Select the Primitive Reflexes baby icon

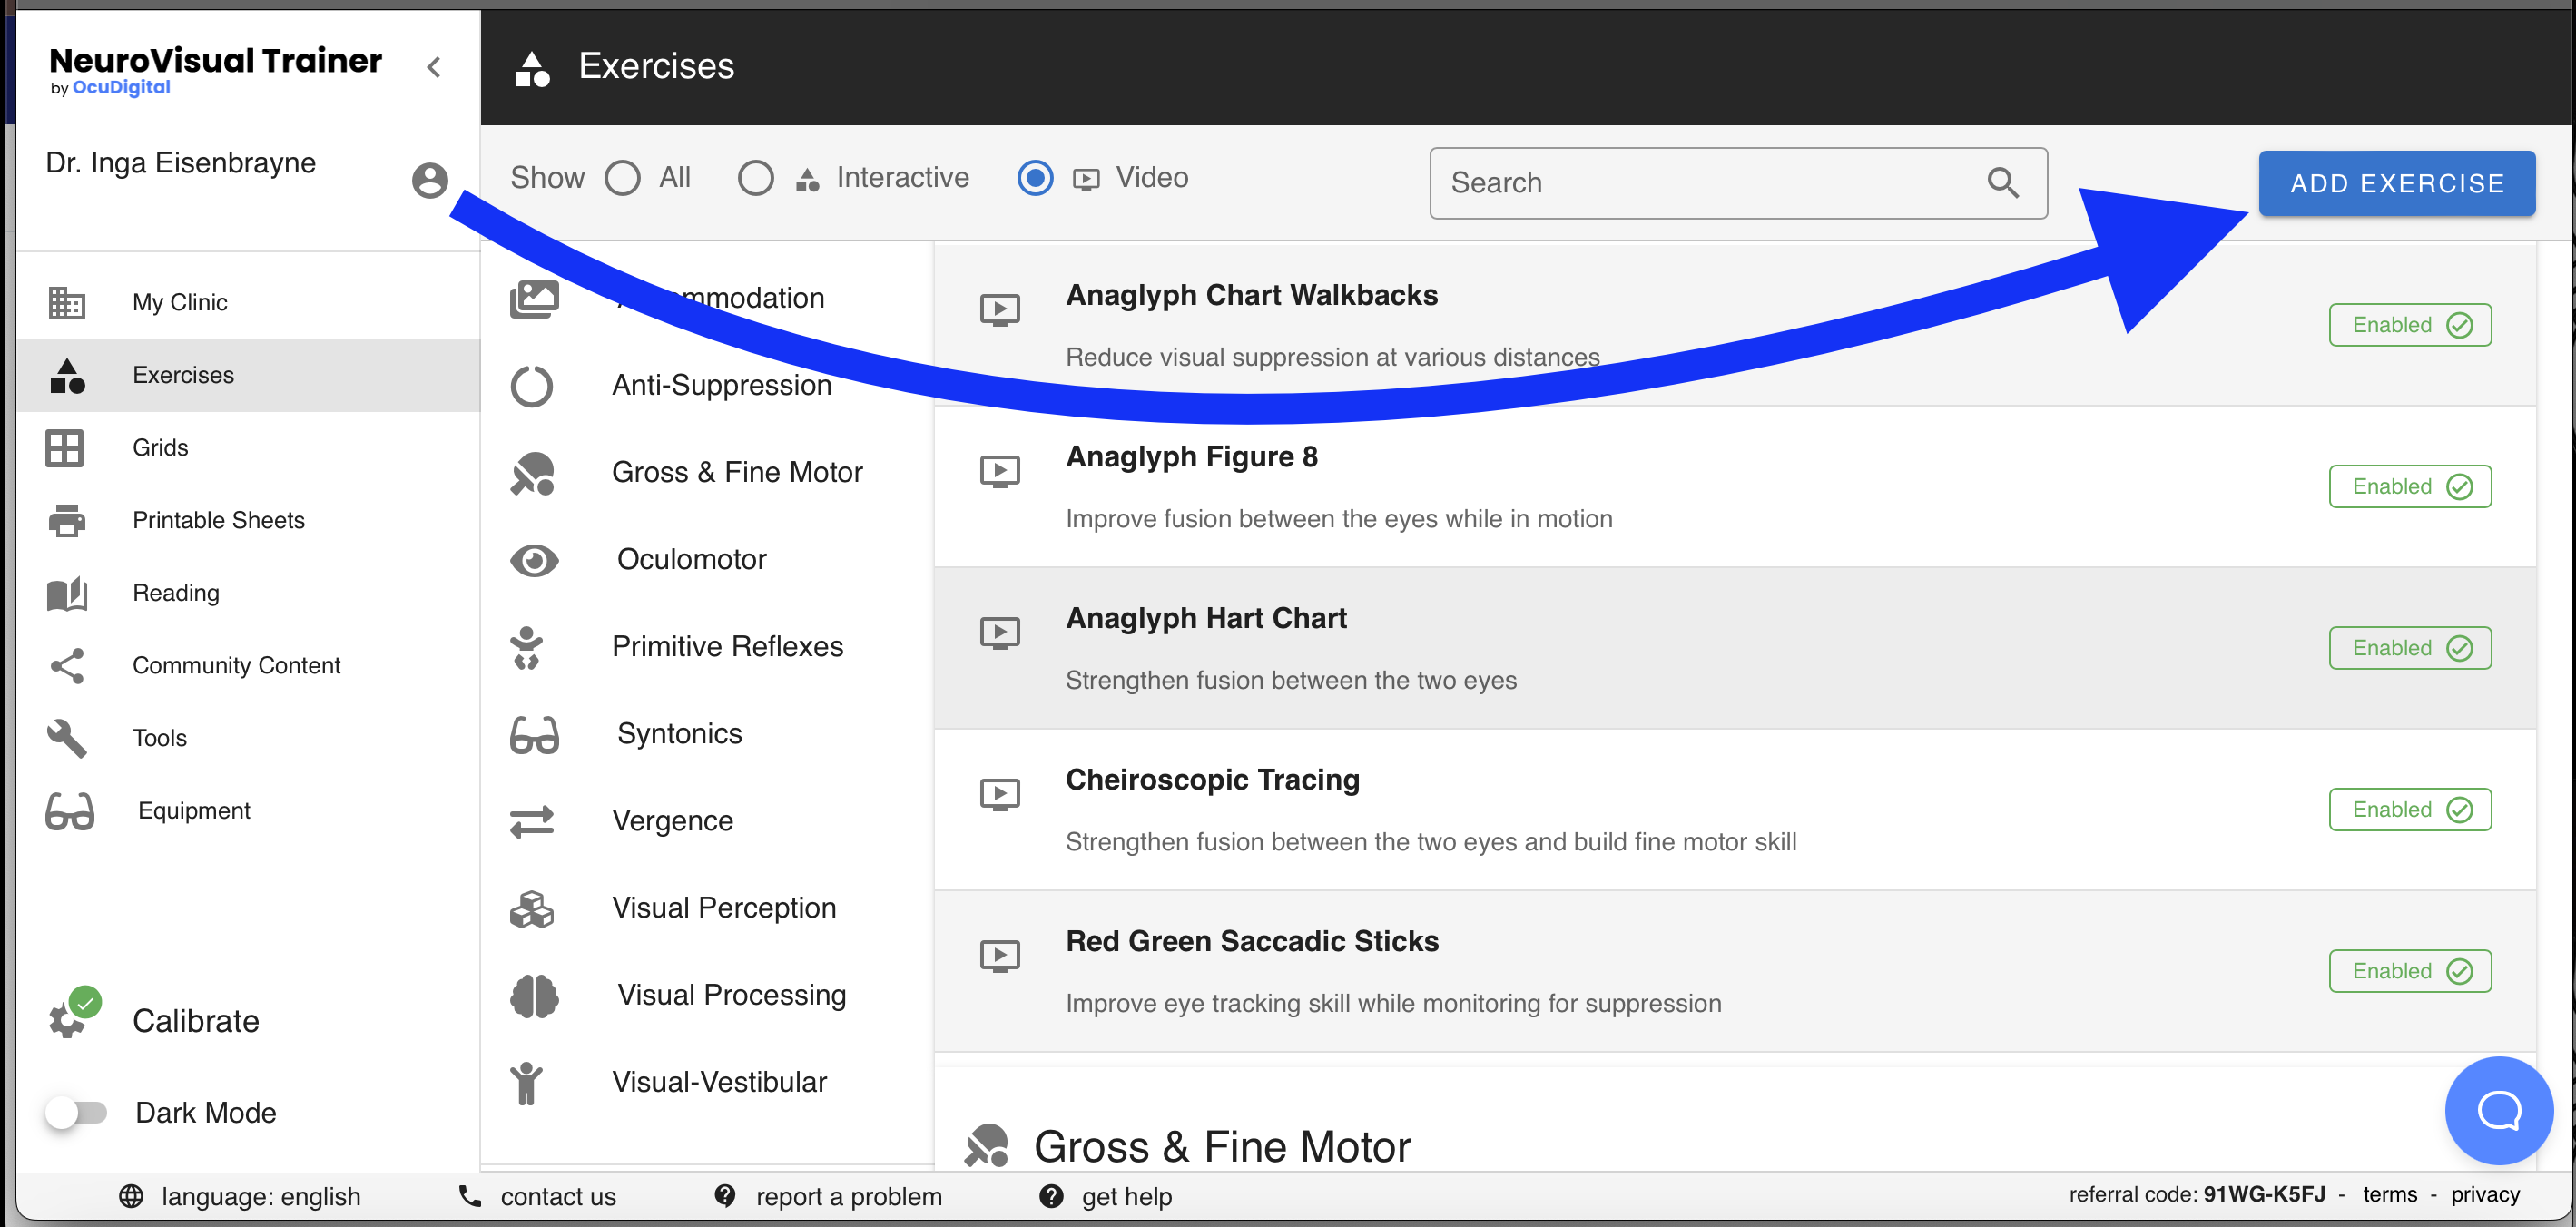(526, 647)
